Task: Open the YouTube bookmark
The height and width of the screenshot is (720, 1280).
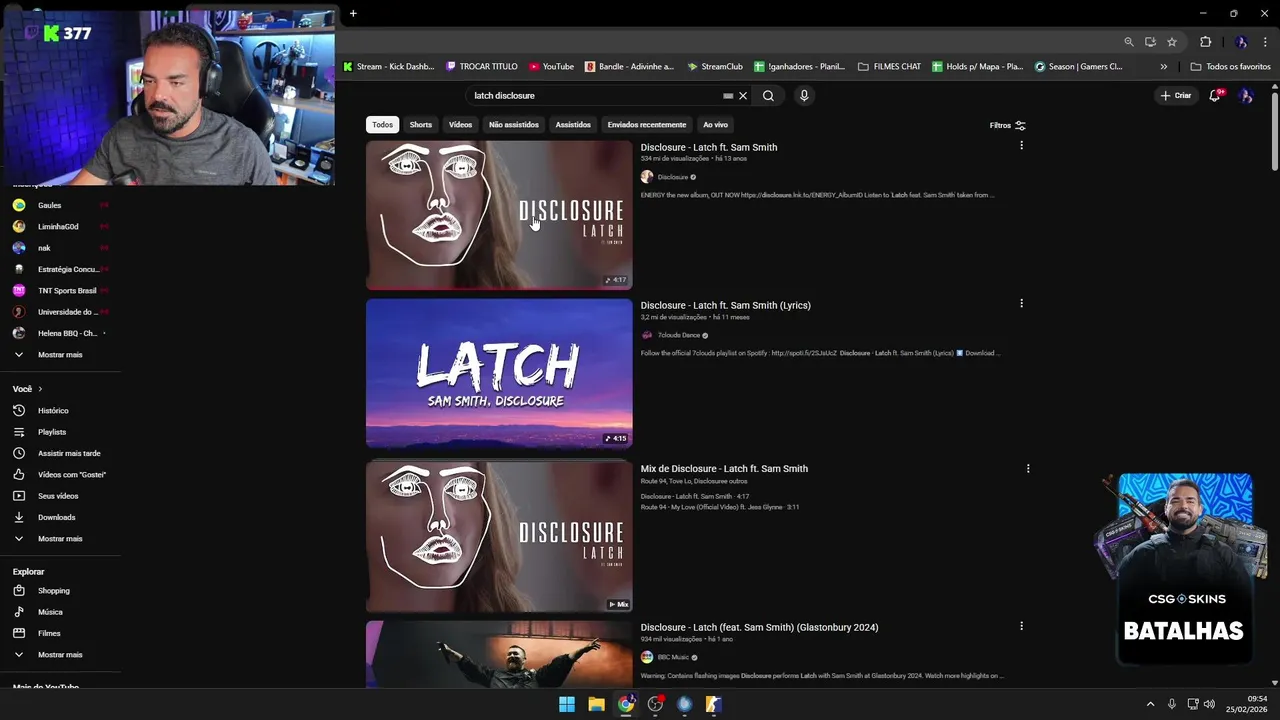Action: (551, 67)
